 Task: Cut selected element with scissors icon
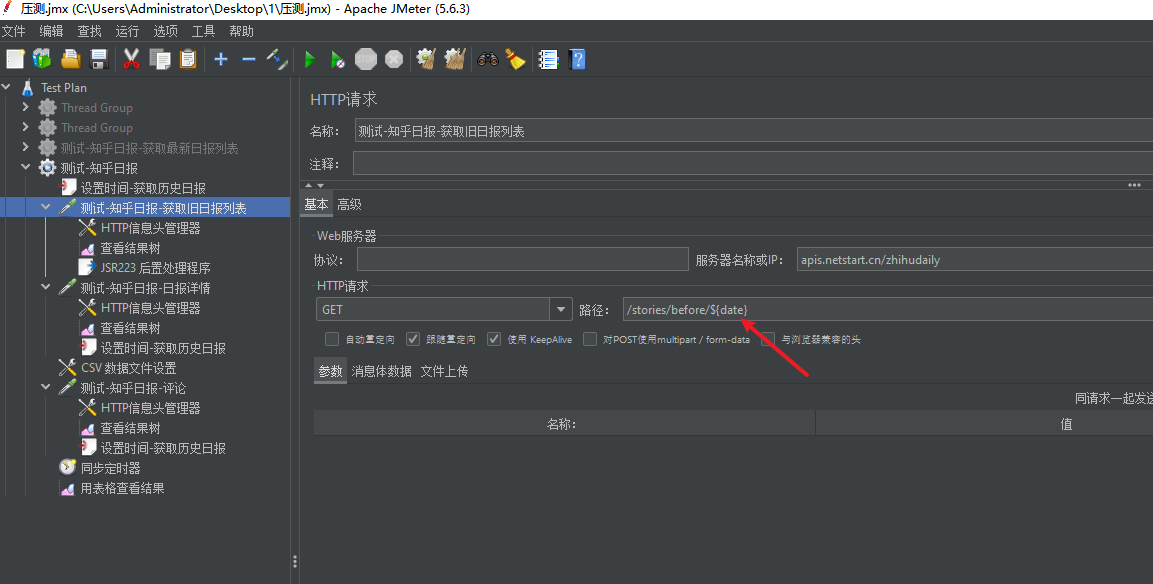coord(132,59)
